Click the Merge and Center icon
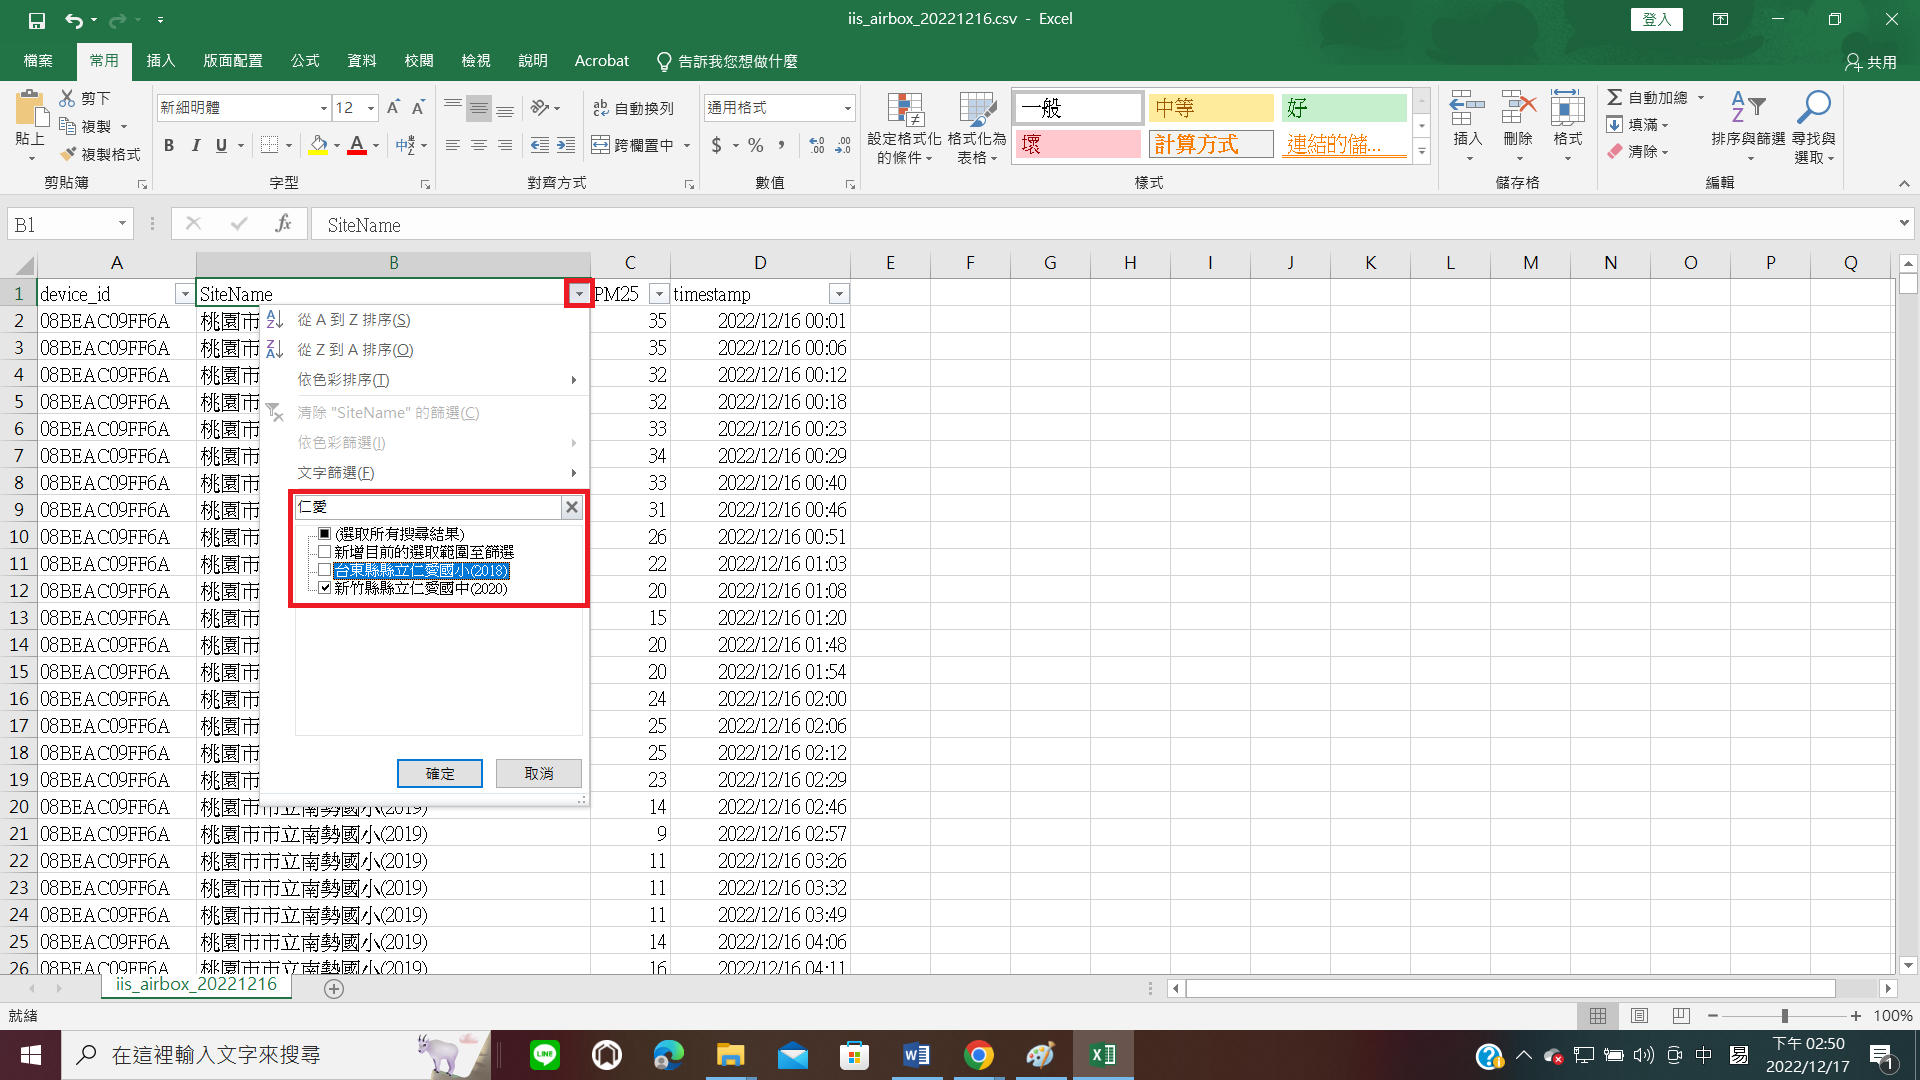Image resolution: width=1920 pixels, height=1080 pixels. pos(600,146)
